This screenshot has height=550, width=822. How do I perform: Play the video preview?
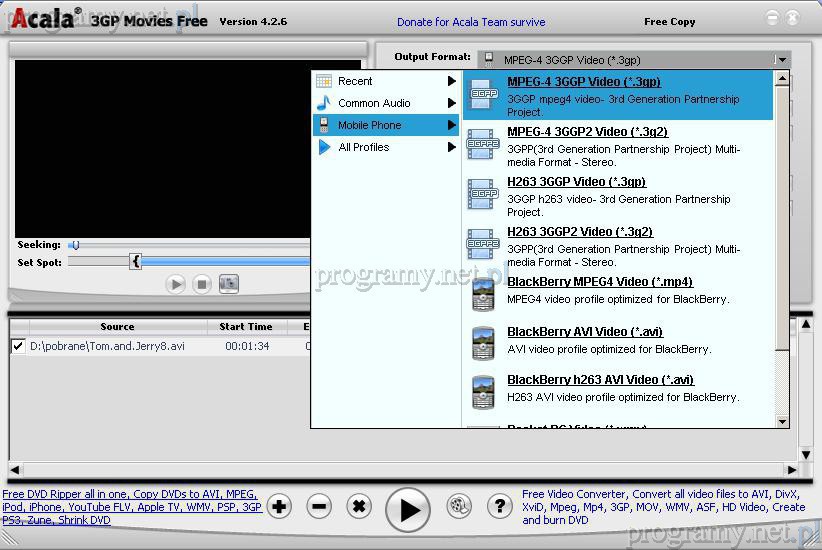pyautogui.click(x=176, y=284)
